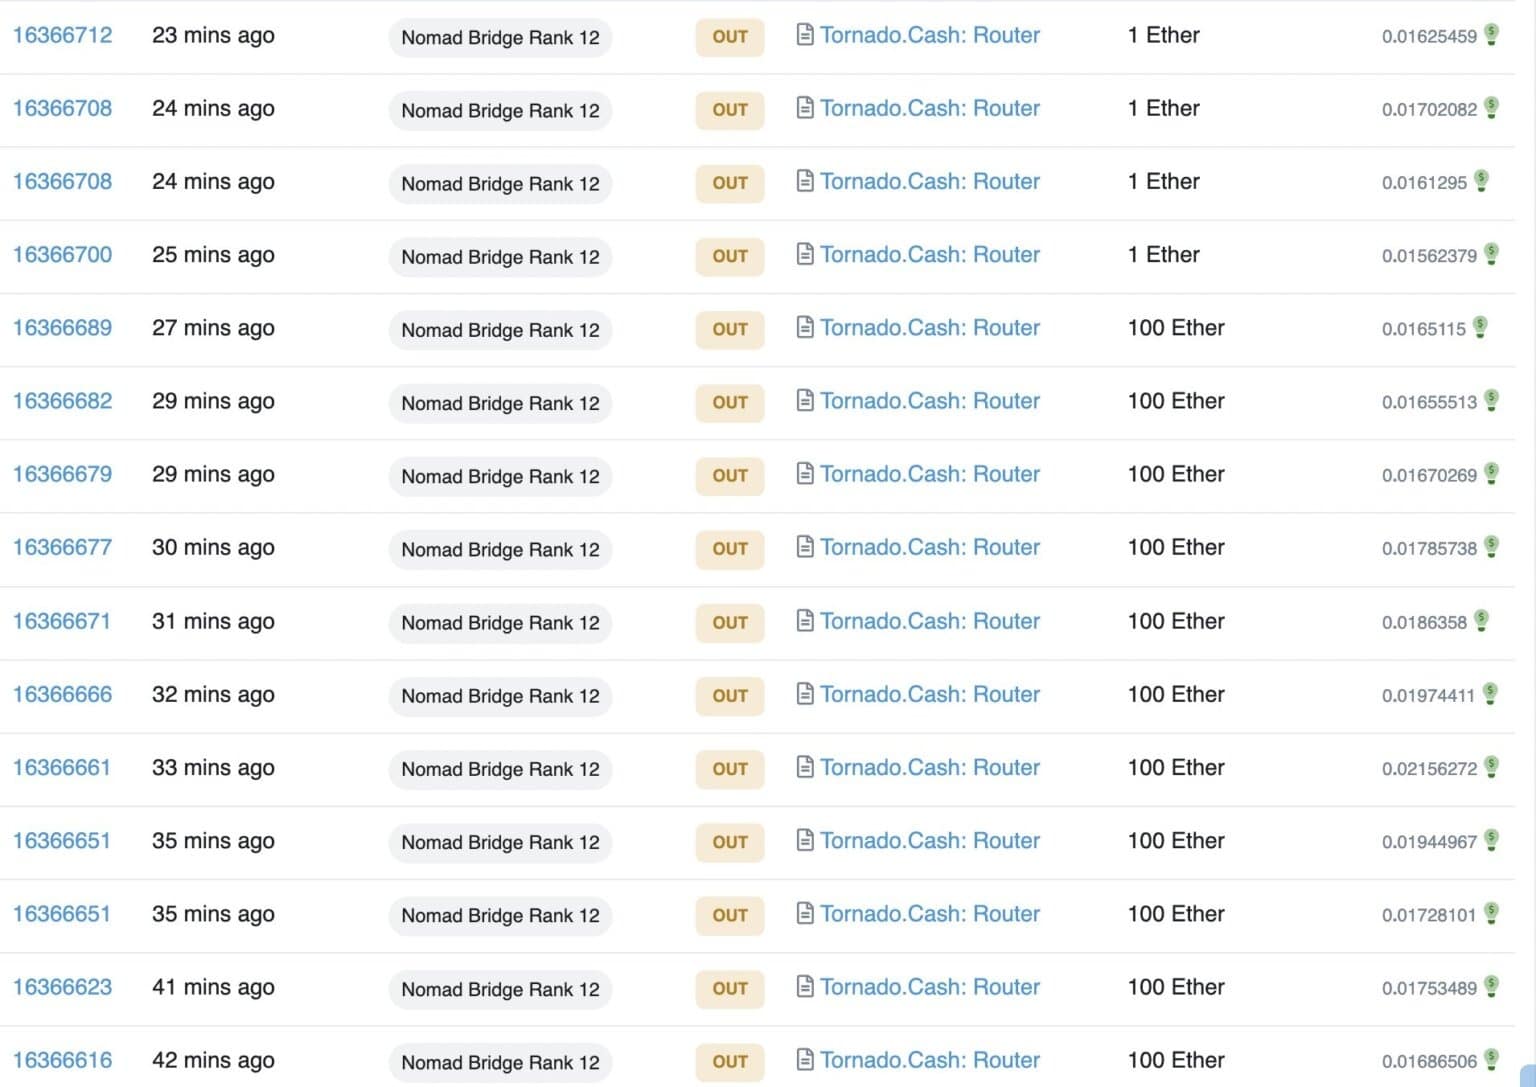This screenshot has width=1536, height=1087.
Task: Click OUT badge in block 16366679 row
Action: pos(730,476)
